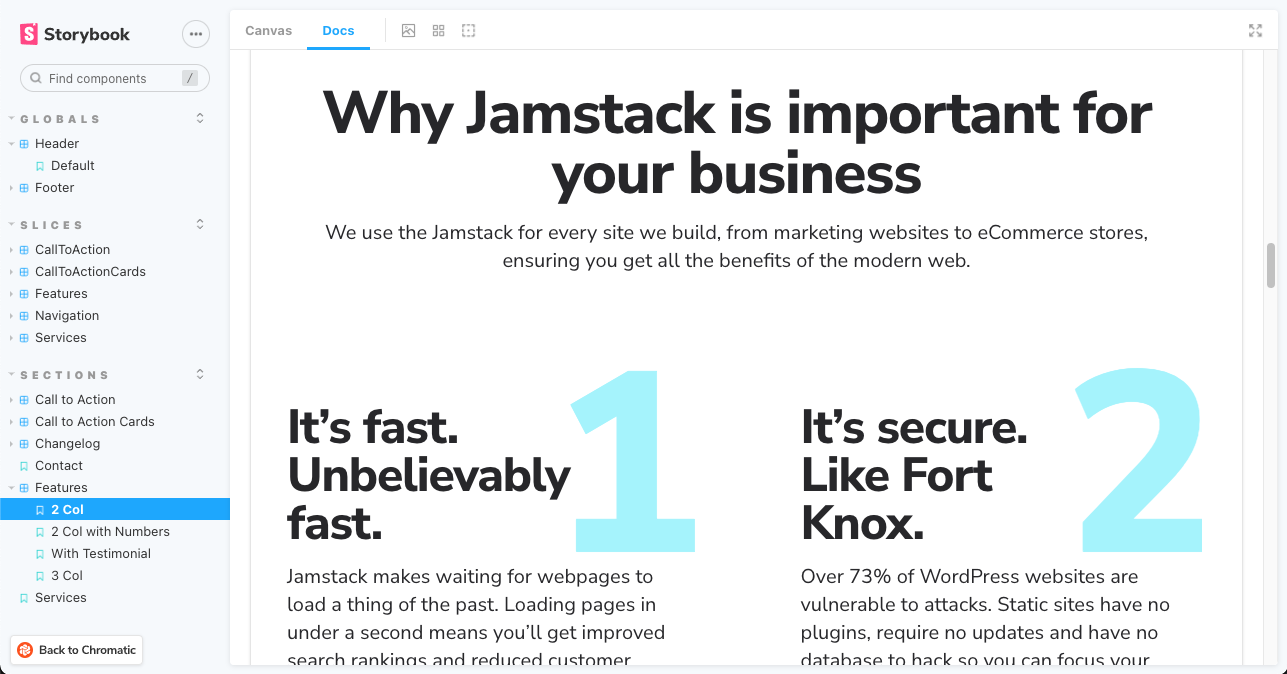Open the ellipsis shortcuts menu button
Screen dimensions: 1287x674
196,34
